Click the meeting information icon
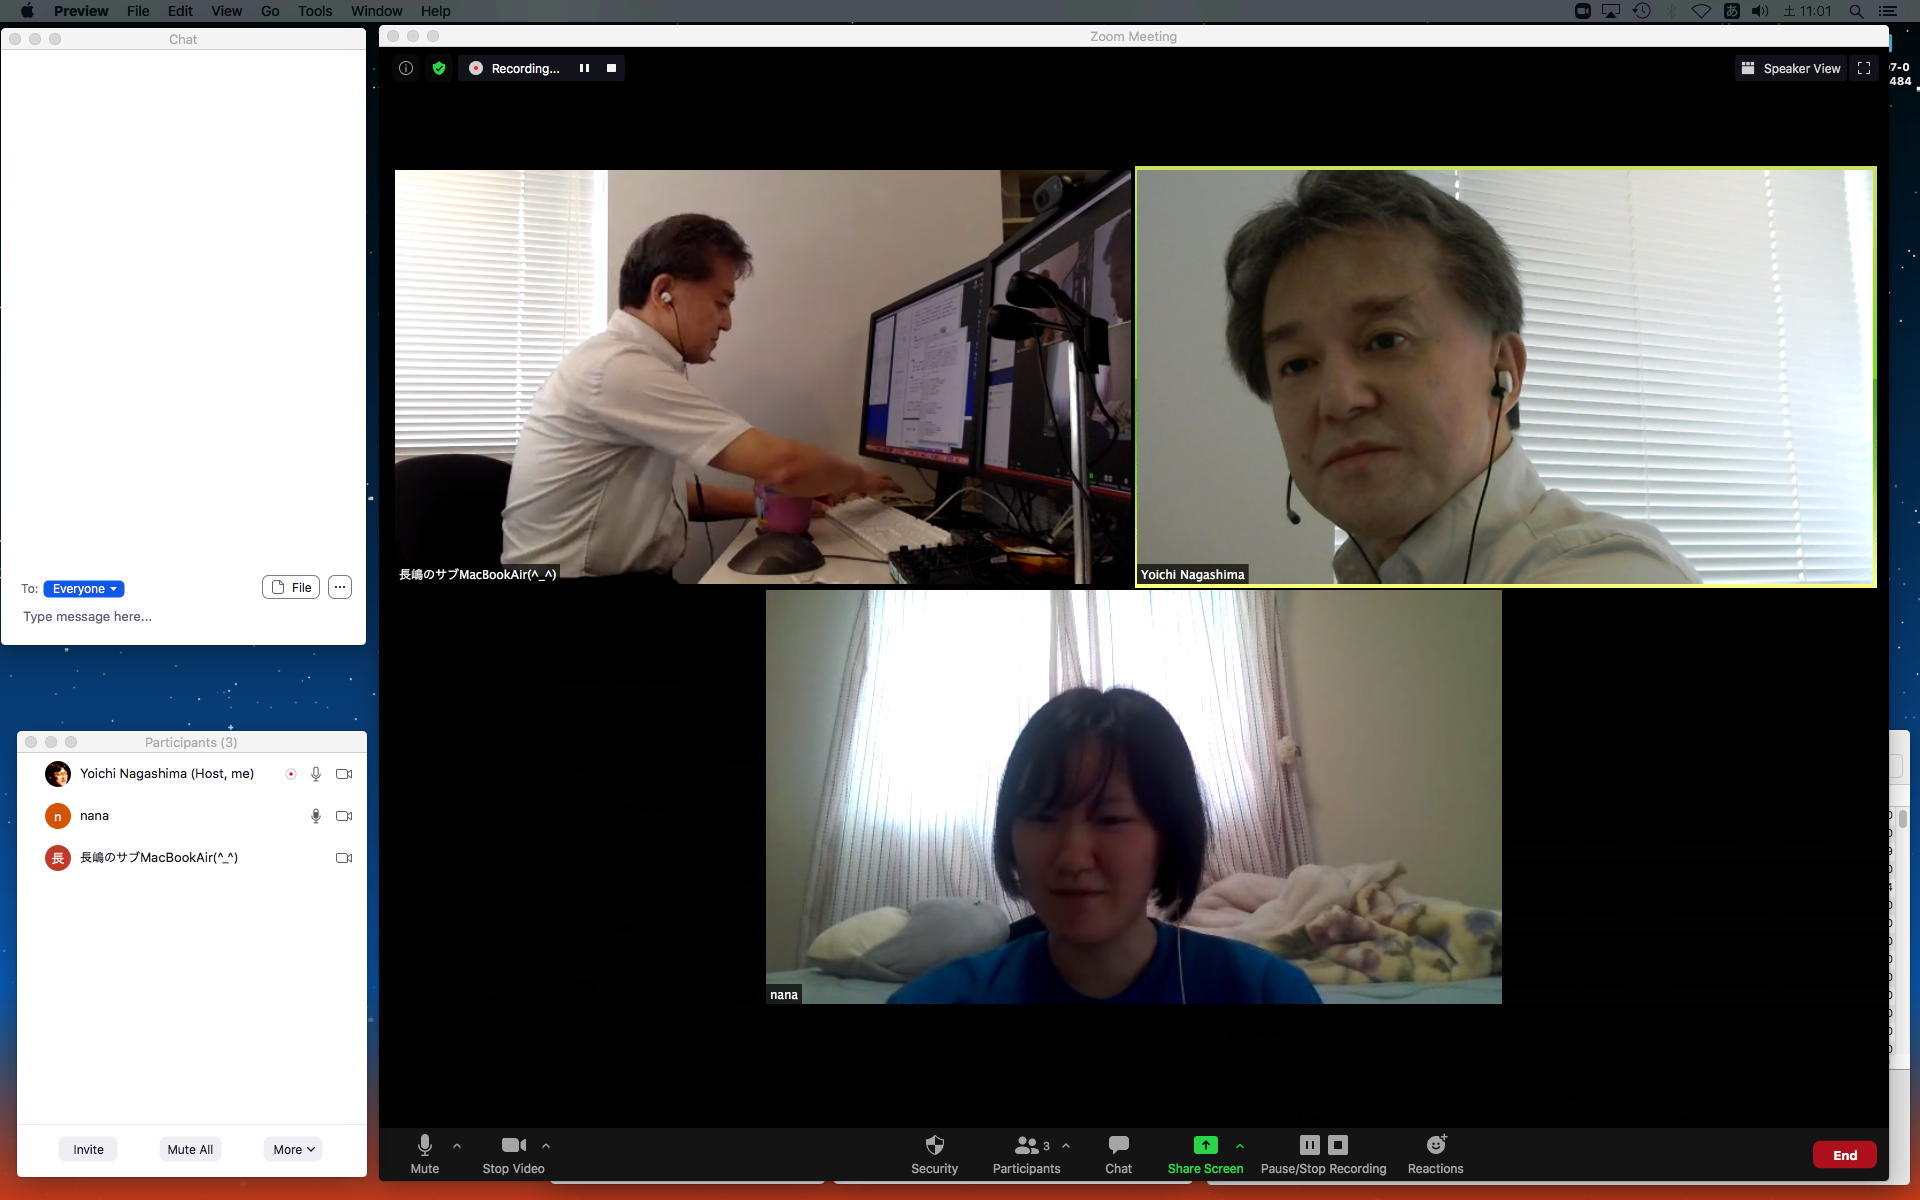This screenshot has height=1200, width=1920. point(406,68)
